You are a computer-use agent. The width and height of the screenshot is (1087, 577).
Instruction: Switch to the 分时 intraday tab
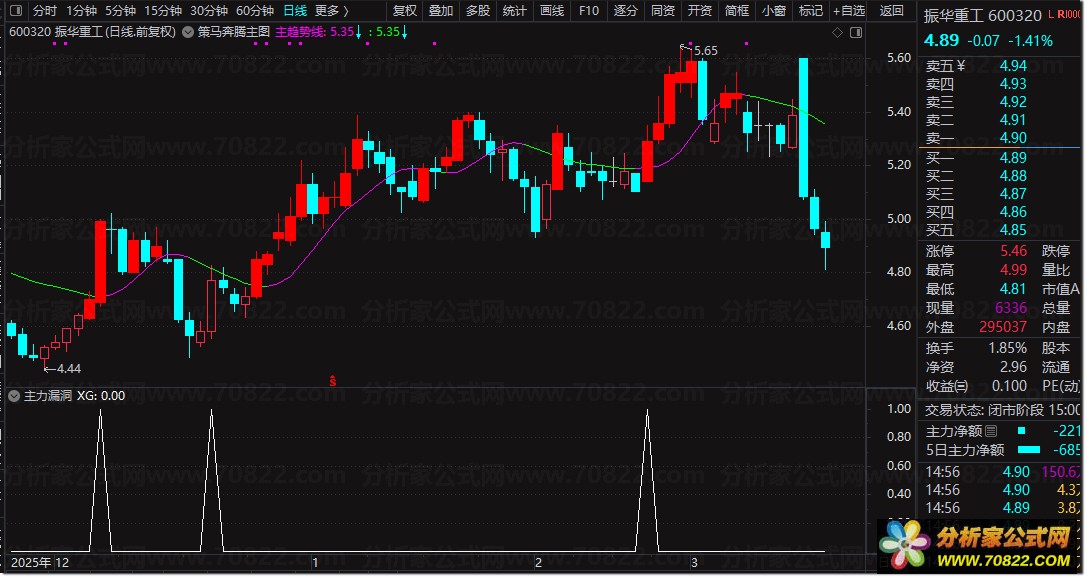(x=44, y=10)
